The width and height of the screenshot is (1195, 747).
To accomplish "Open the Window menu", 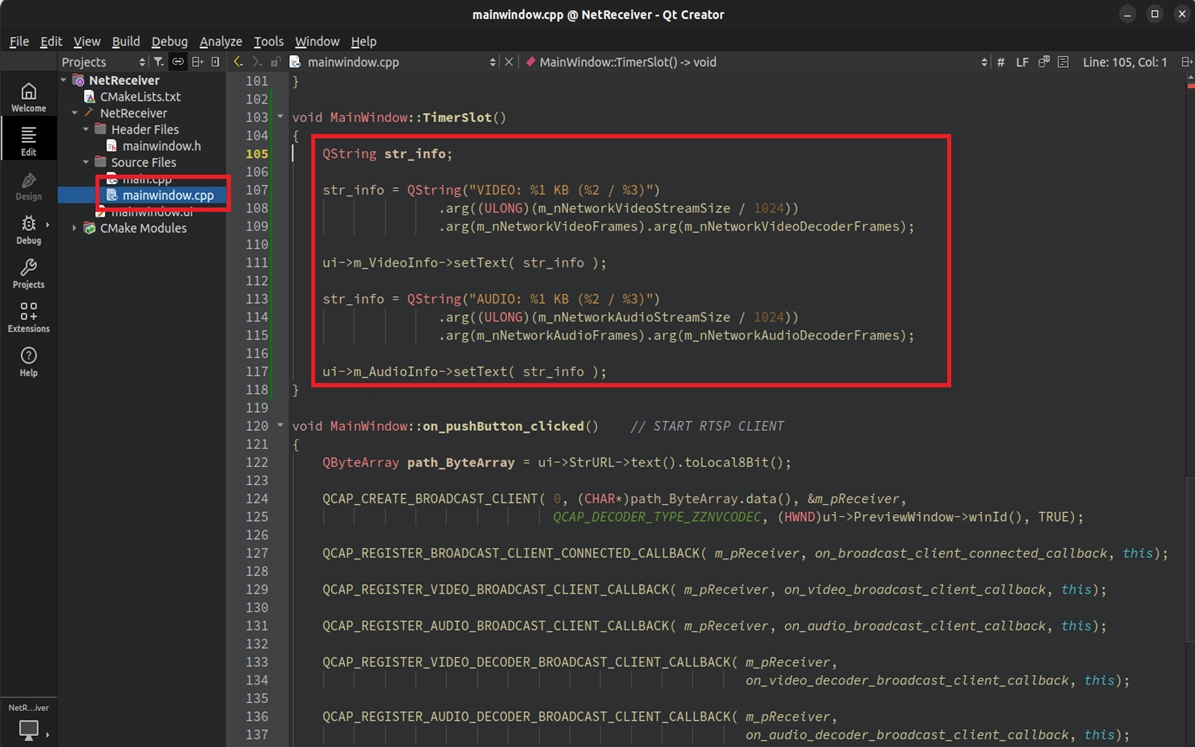I will click(x=317, y=41).
